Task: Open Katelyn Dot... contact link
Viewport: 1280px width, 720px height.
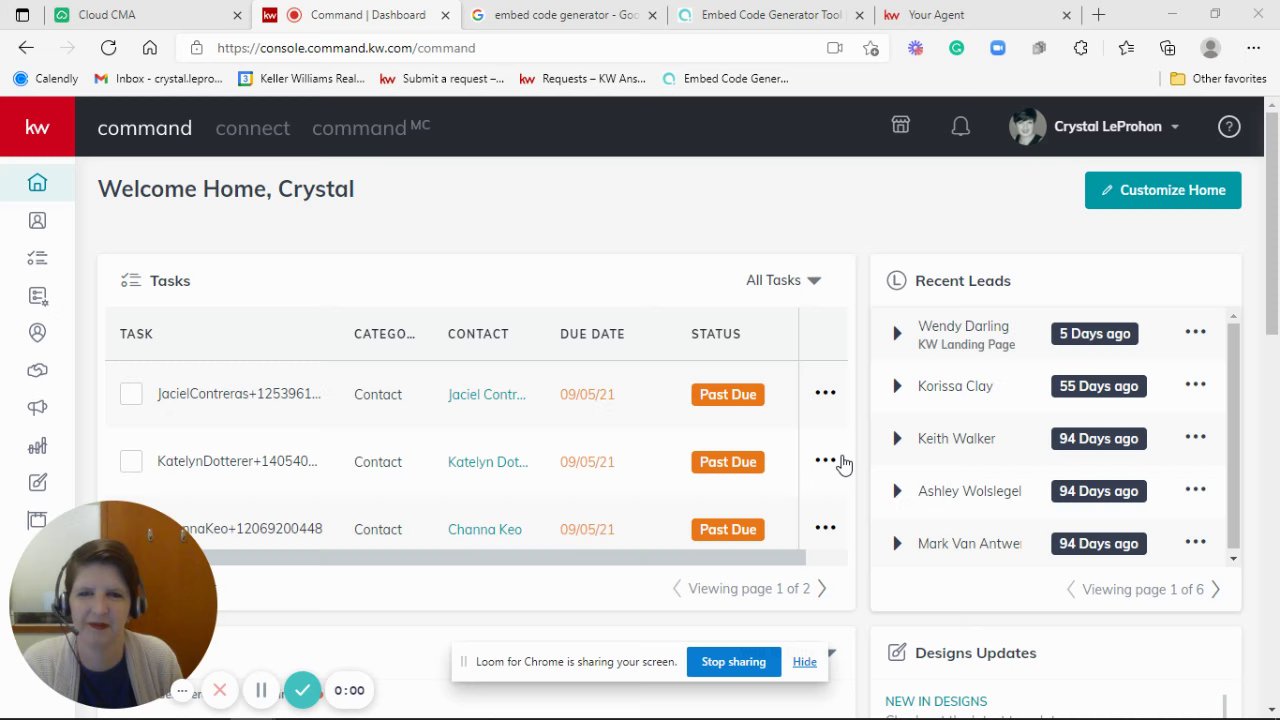Action: click(488, 461)
